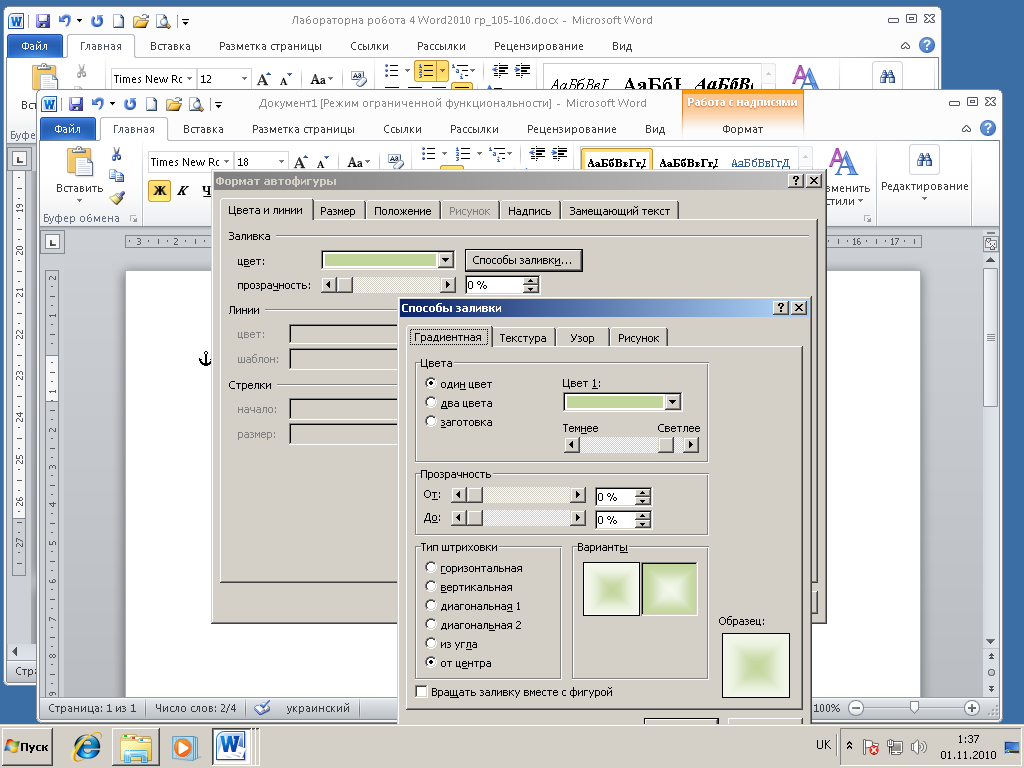
Task: Open font size dropdown in background Word window
Action: [244, 79]
